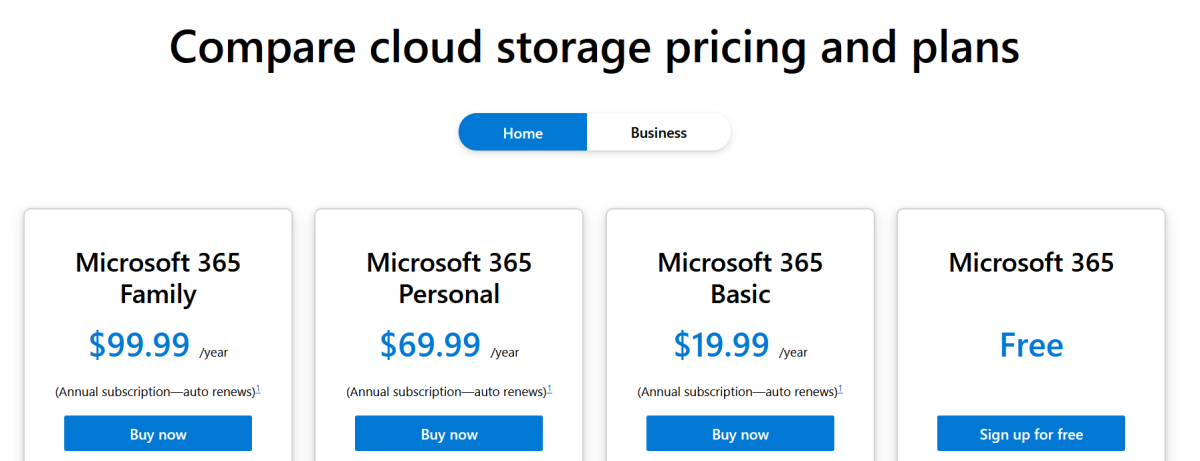The image size is (1200, 461).
Task: Switch to the Business plans tab
Action: (x=659, y=132)
